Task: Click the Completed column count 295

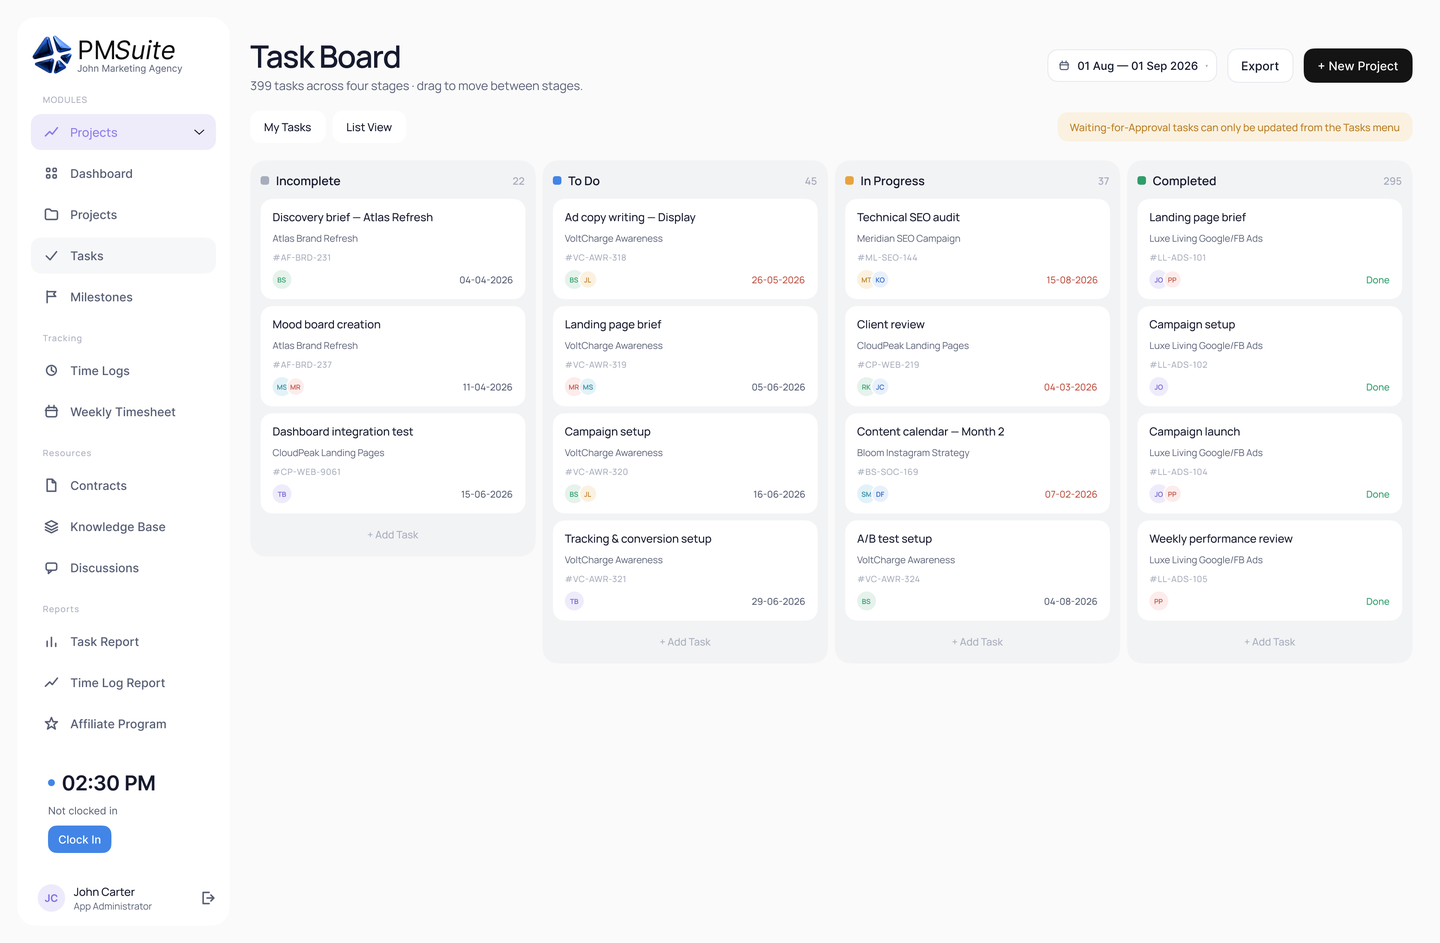Action: tap(1392, 181)
